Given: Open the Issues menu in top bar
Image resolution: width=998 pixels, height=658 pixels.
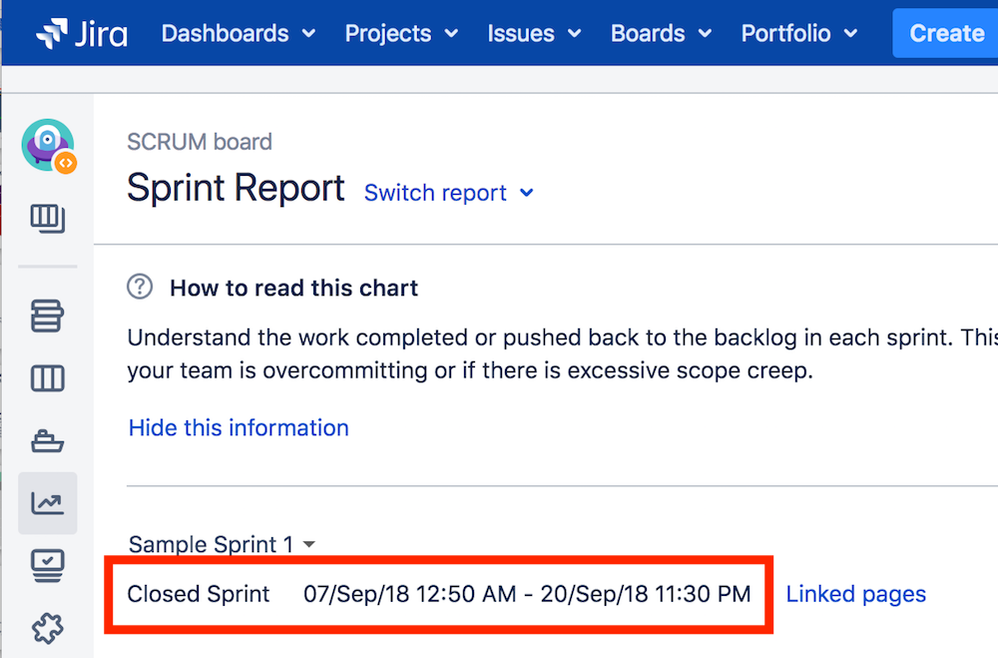Looking at the screenshot, I should (534, 33).
